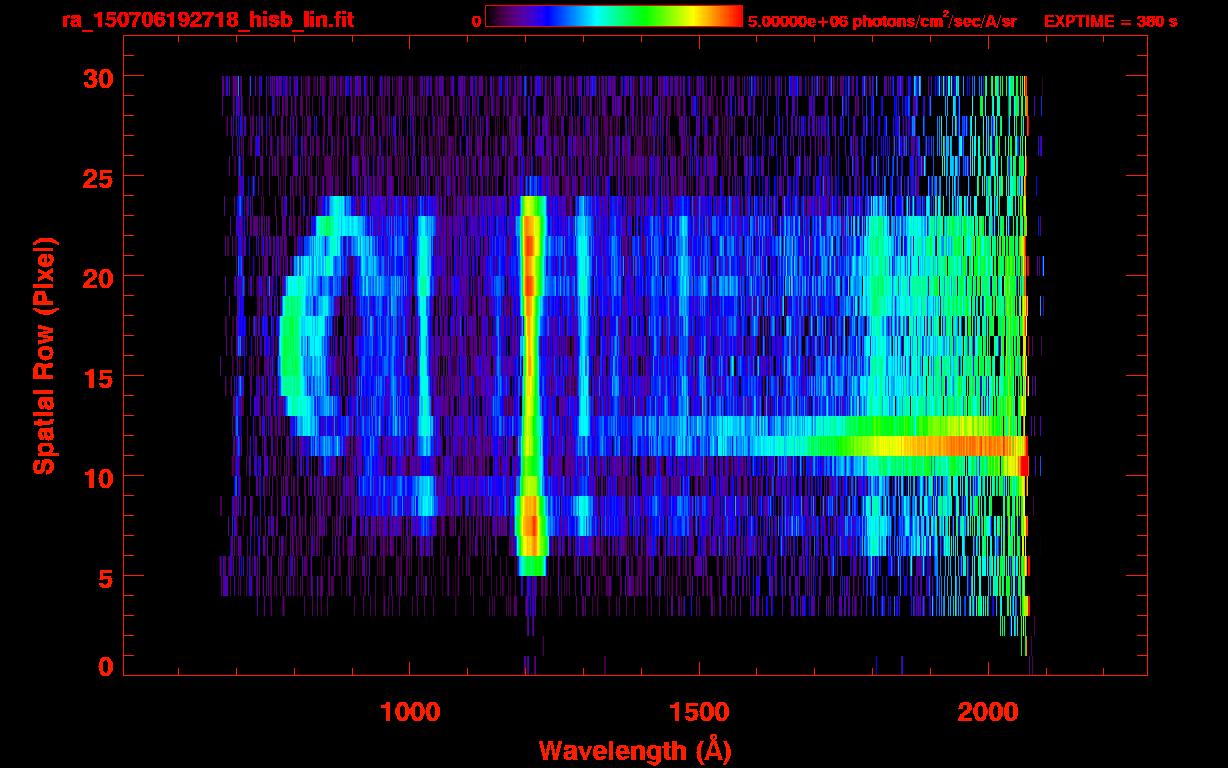Viewport: 1228px width, 768px height.
Task: Click the file name ra_150706192718_hisb_lin.fit
Action: (x=207, y=20)
